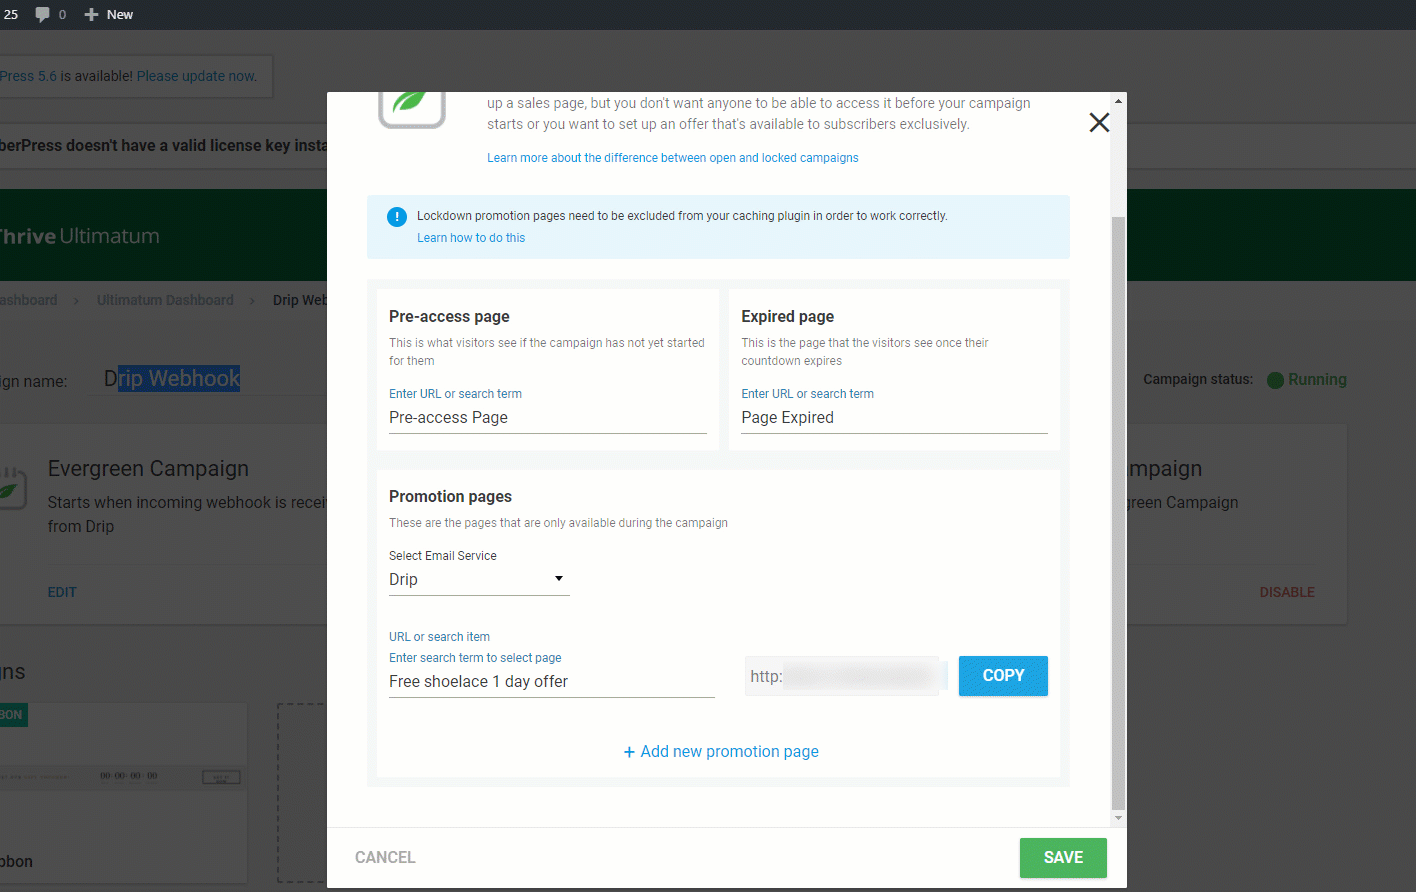1416x892 pixels.
Task: Click the URL or search item label
Action: pos(439,637)
